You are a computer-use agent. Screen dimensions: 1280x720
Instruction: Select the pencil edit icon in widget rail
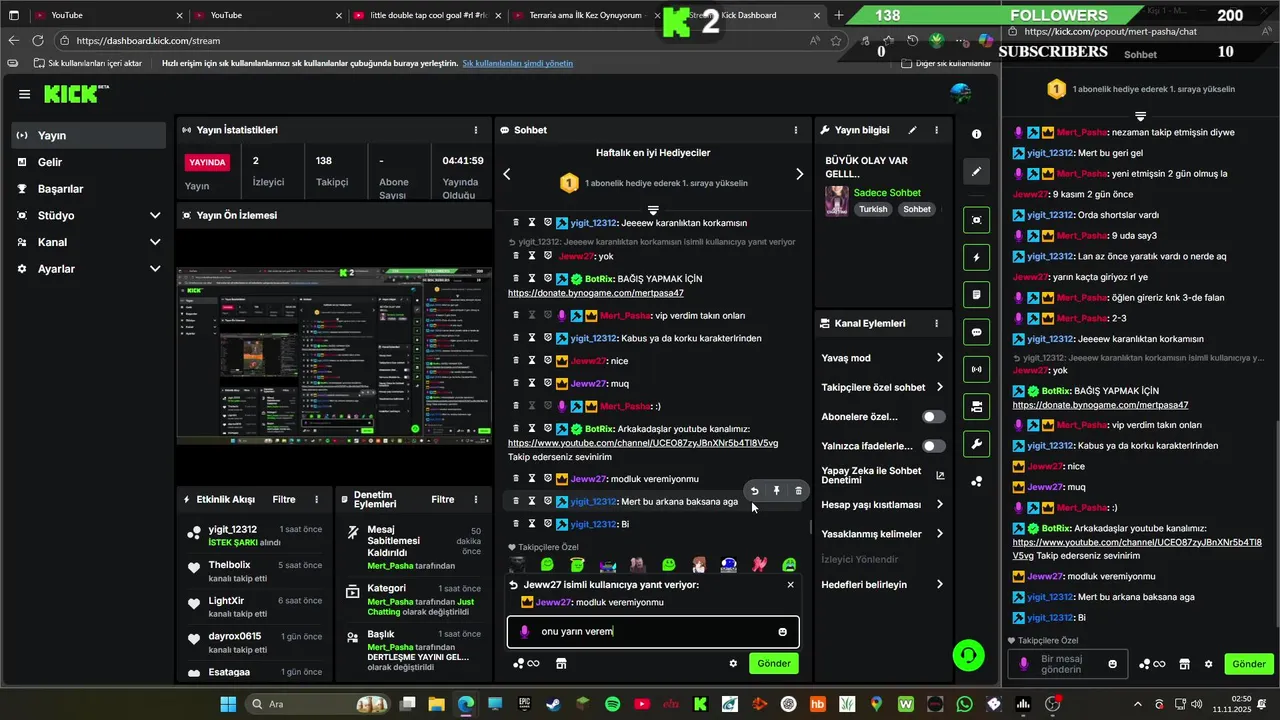pos(977,172)
